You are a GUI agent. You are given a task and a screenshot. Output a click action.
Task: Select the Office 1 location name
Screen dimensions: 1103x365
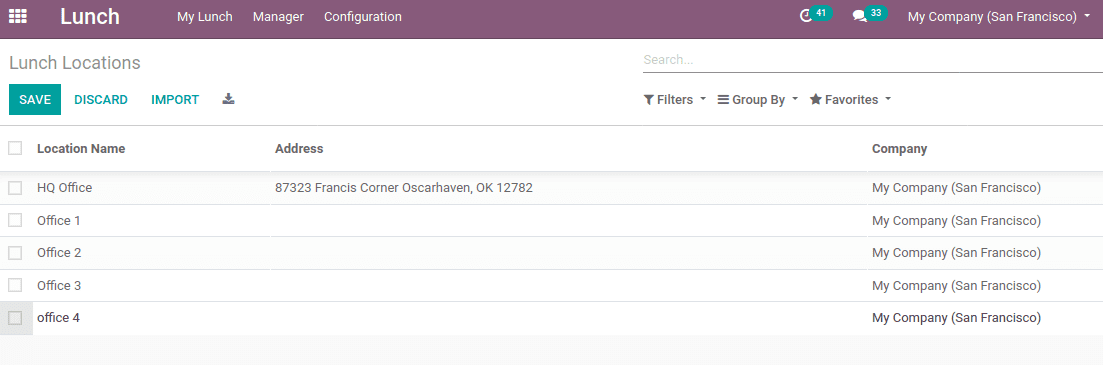tap(59, 221)
